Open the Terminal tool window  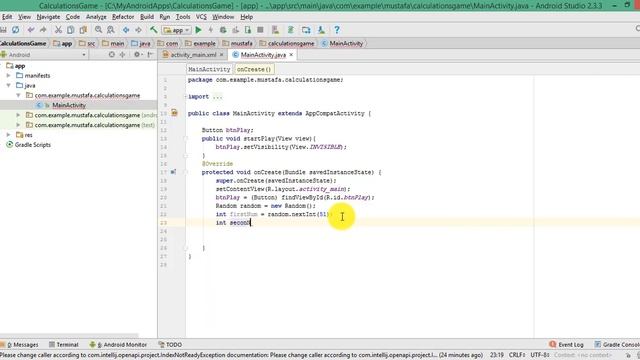pos(63,344)
